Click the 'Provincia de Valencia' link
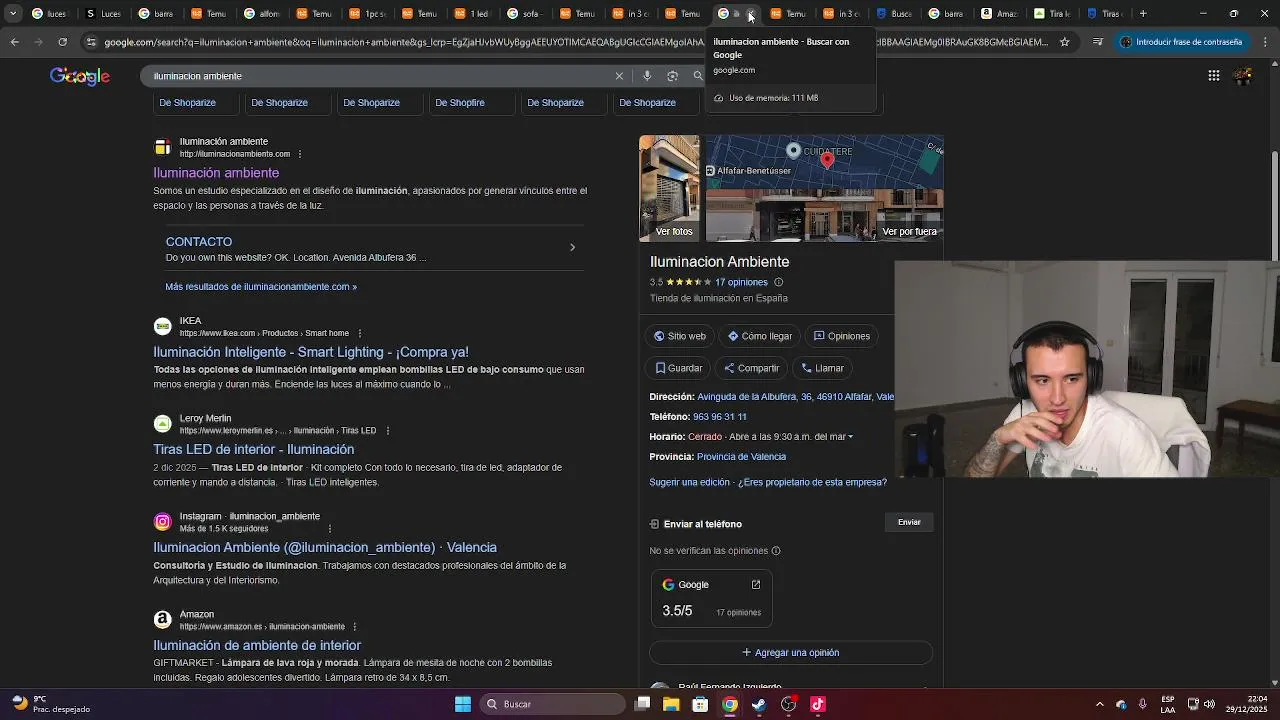The width and height of the screenshot is (1280, 720). click(x=741, y=457)
